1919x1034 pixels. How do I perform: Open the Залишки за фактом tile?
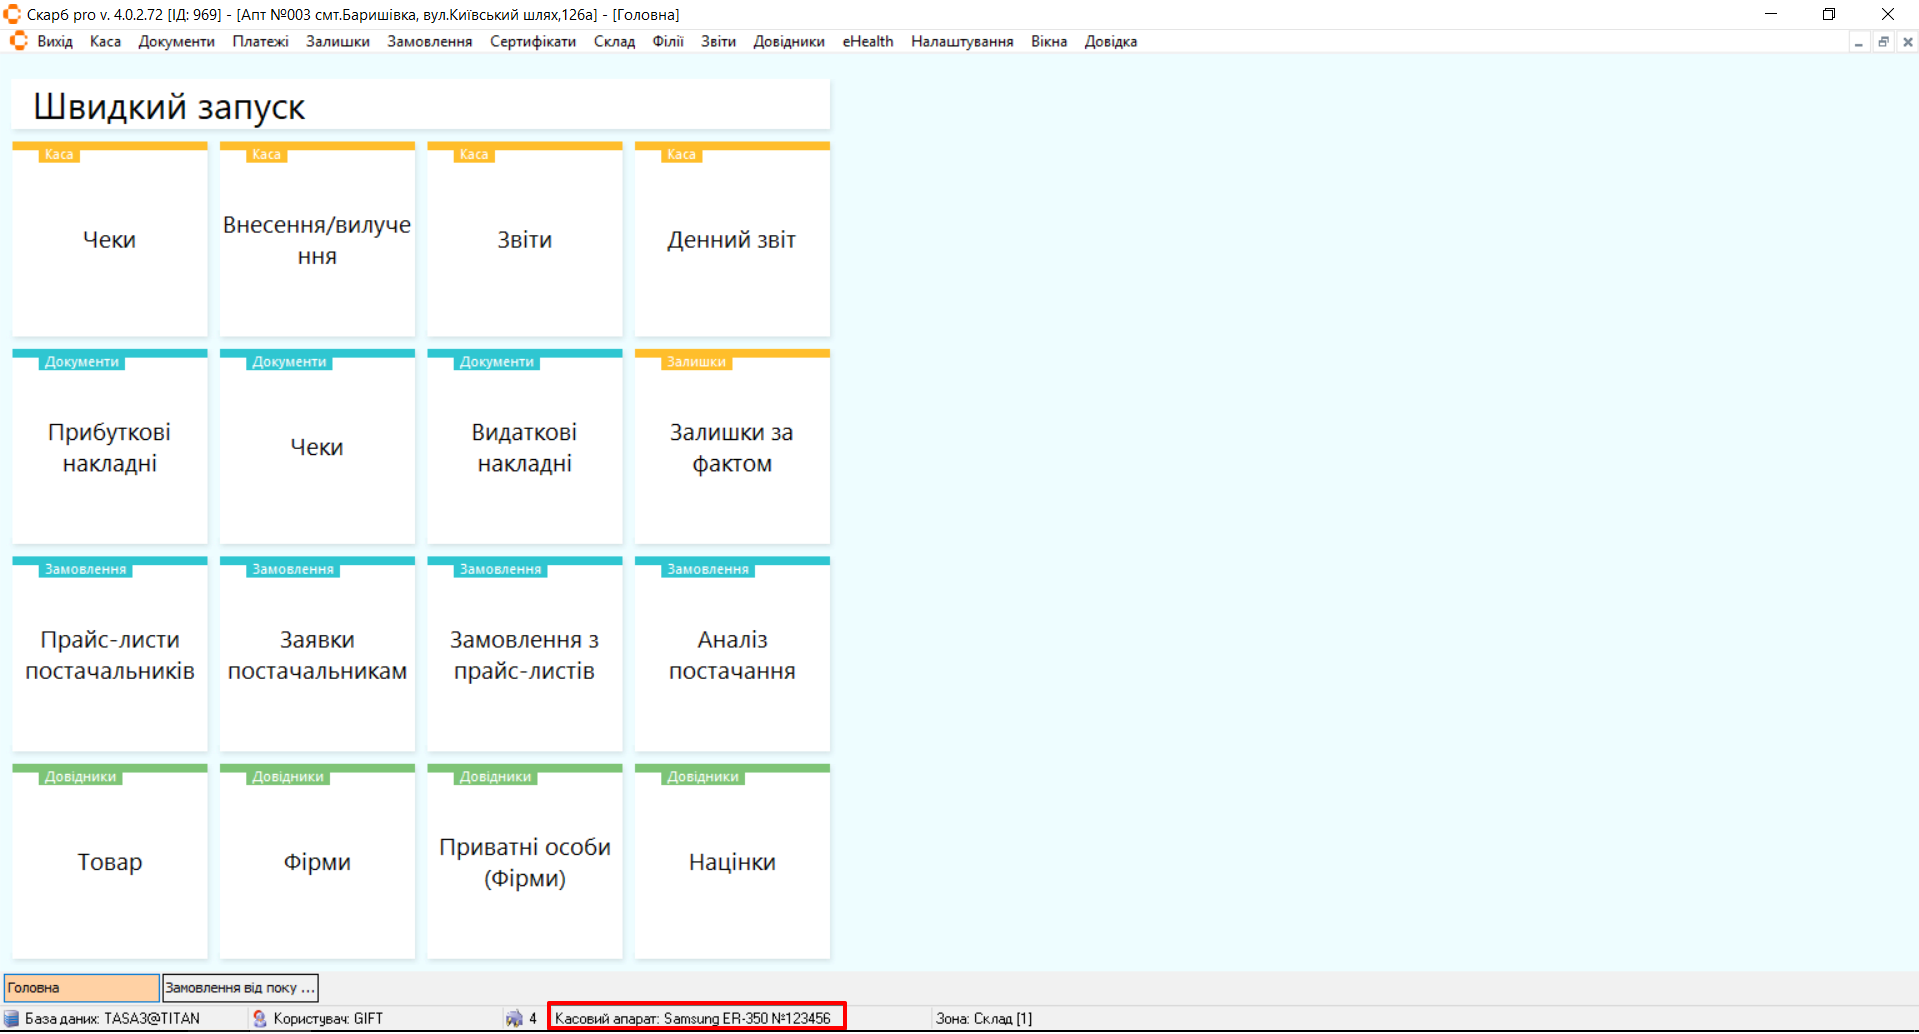pos(731,447)
